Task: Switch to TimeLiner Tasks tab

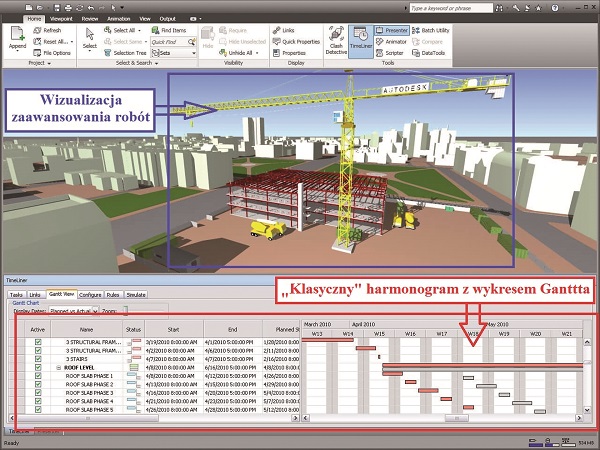Action: (x=16, y=295)
